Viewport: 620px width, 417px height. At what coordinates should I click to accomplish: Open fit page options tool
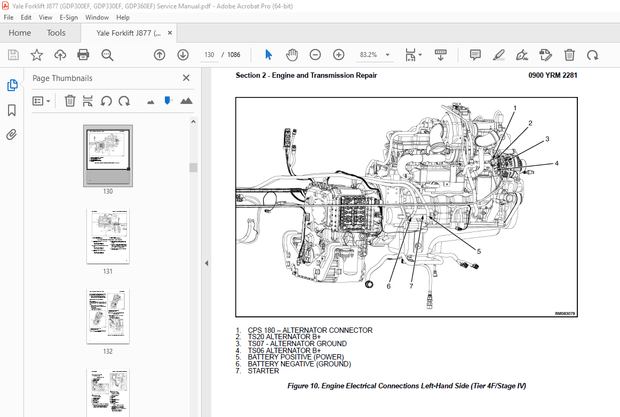click(413, 55)
